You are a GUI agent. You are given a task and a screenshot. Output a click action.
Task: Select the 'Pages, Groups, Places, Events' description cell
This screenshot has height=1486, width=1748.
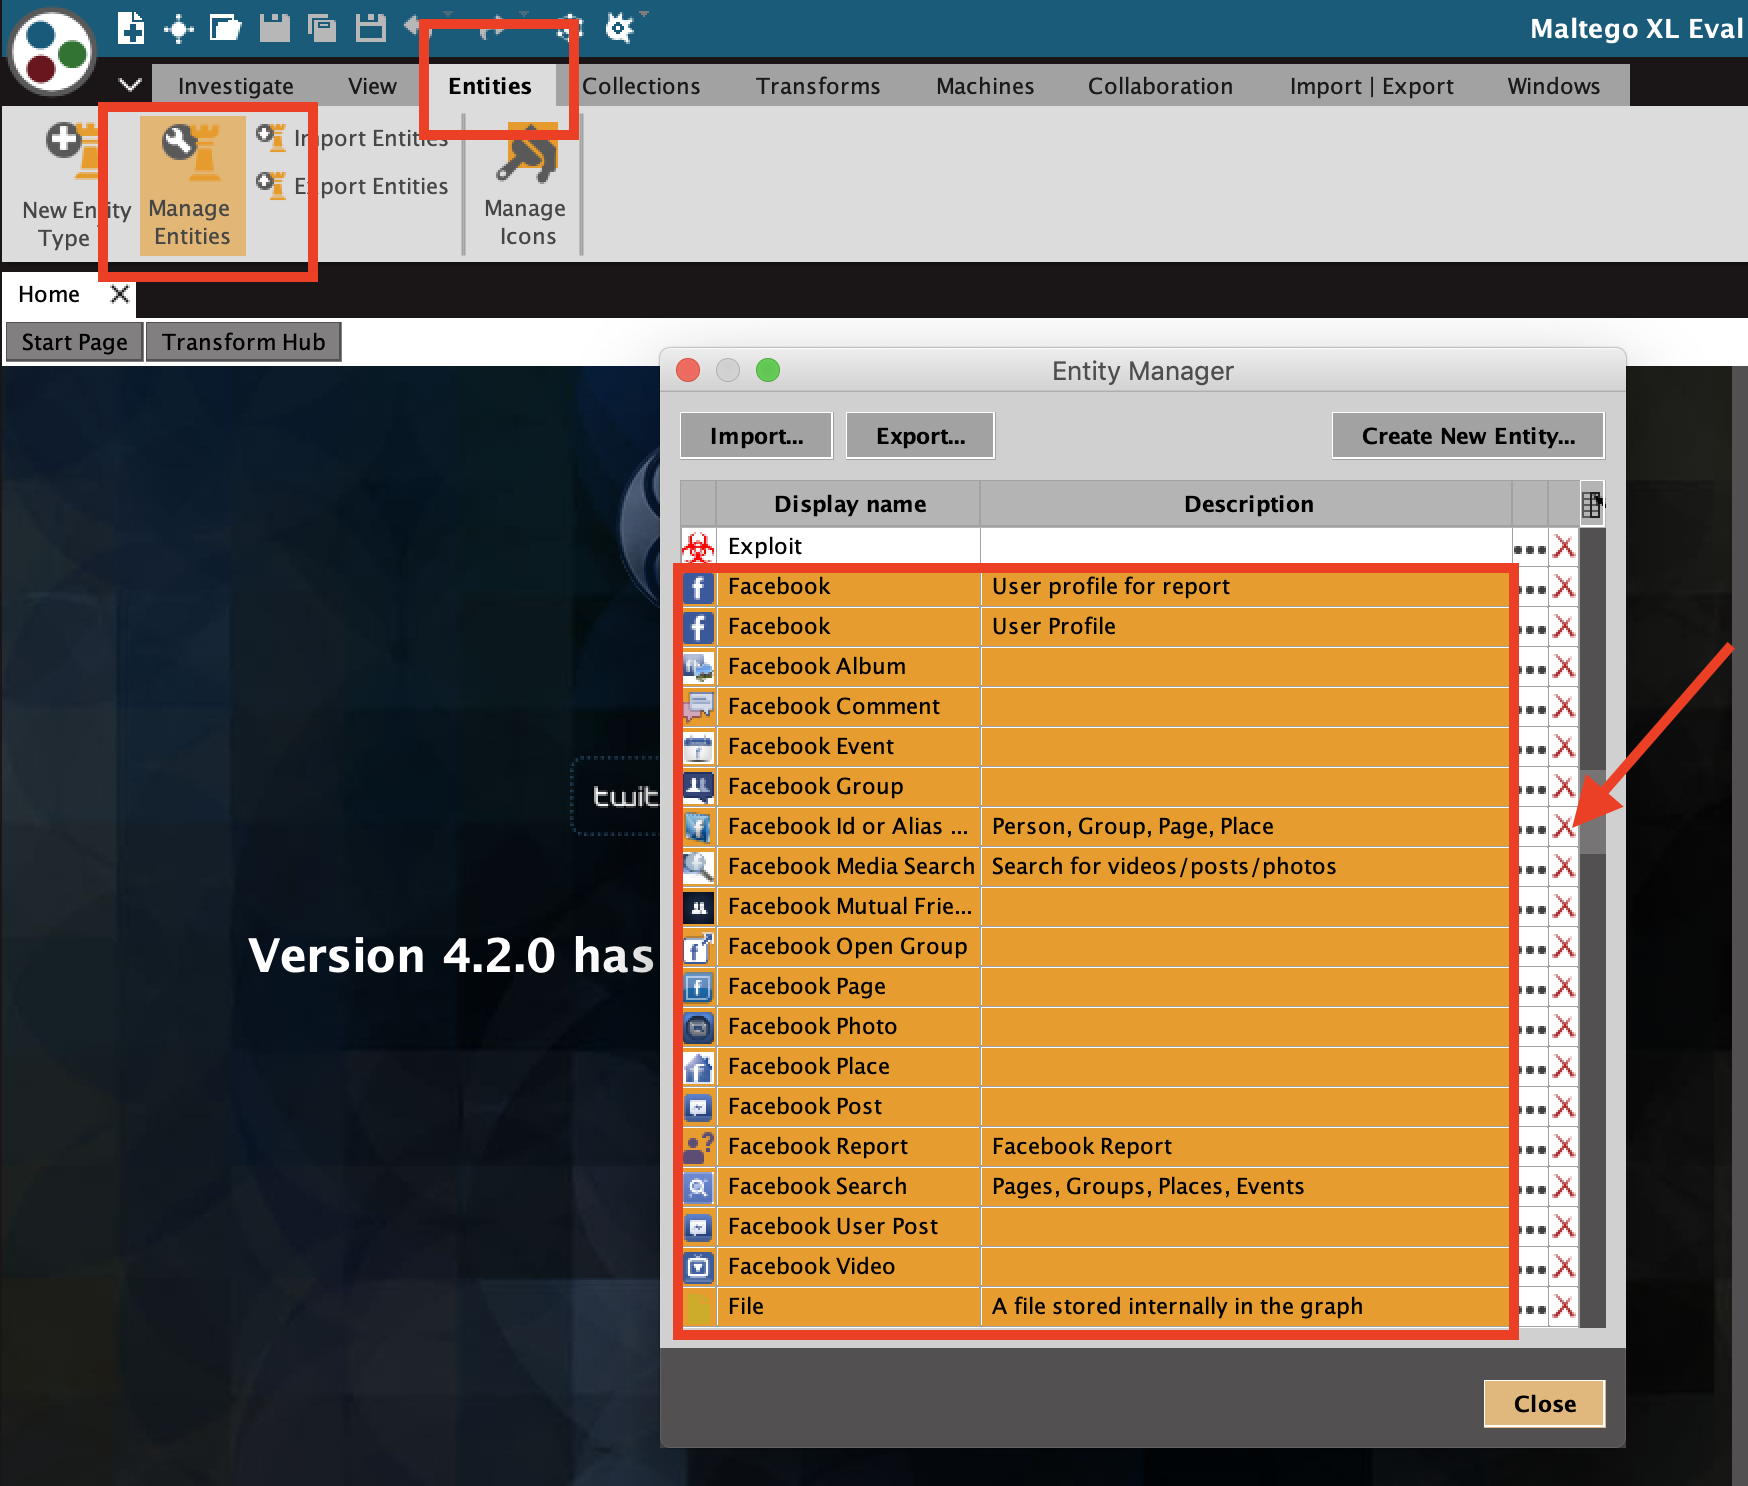(1245, 1187)
